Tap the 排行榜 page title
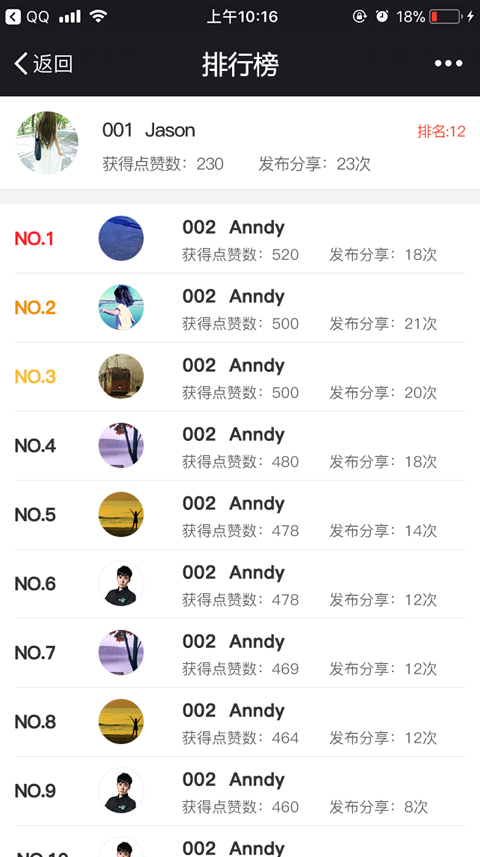 [x=241, y=64]
